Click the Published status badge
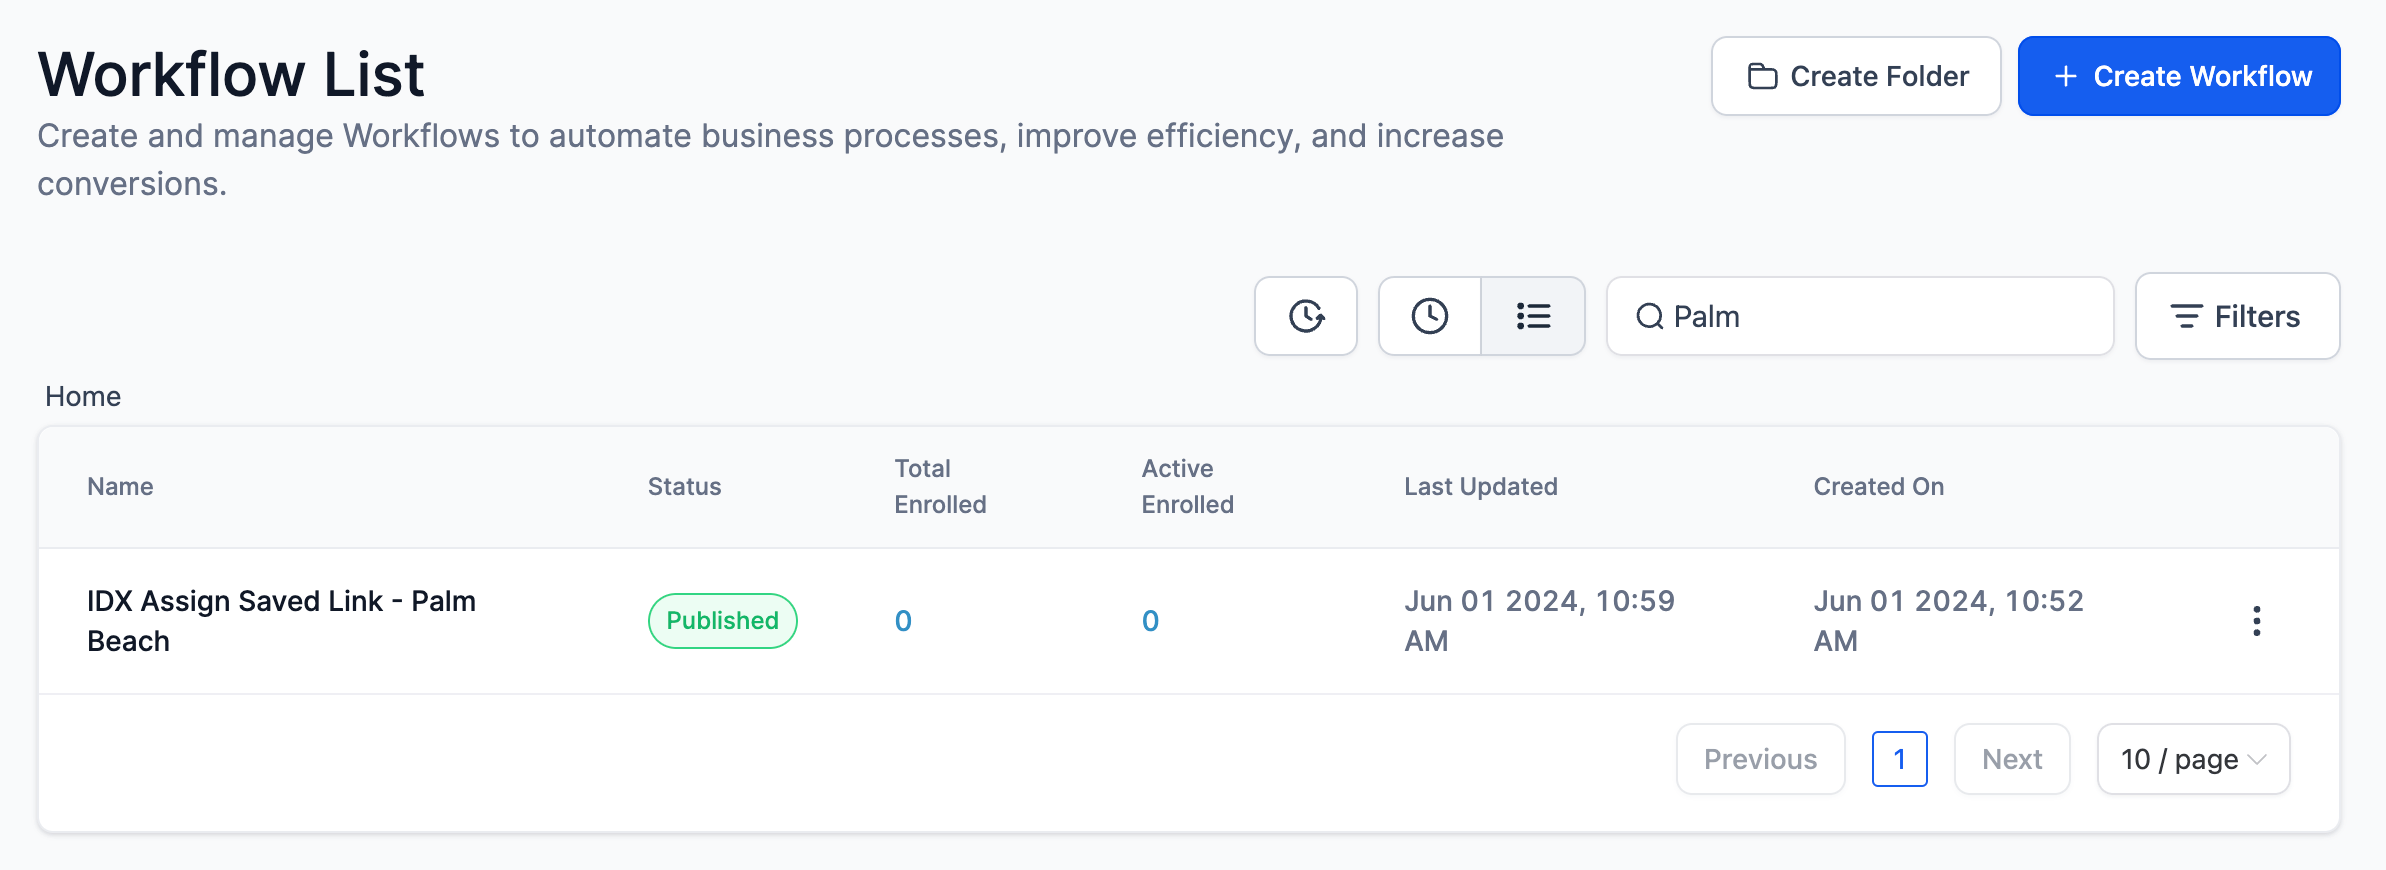Image resolution: width=2386 pixels, height=870 pixels. pyautogui.click(x=722, y=620)
